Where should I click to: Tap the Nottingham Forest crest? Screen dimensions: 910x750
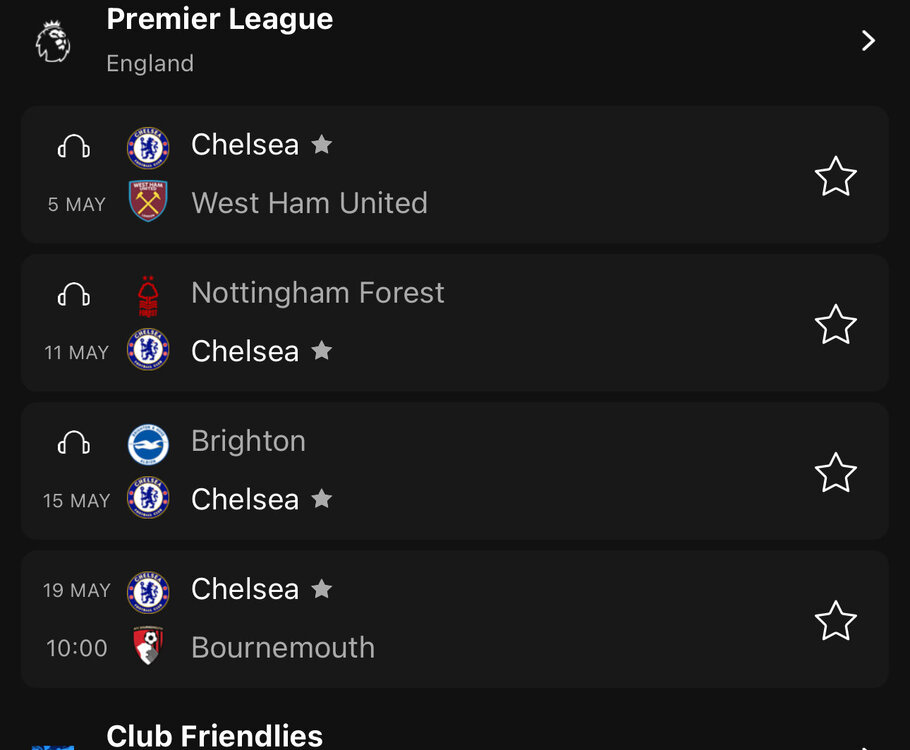[148, 297]
